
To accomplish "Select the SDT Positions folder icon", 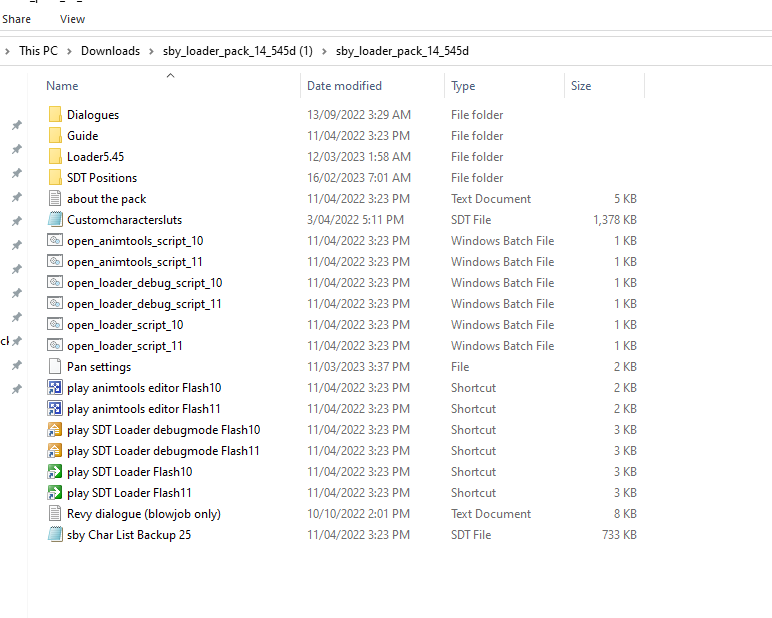I will pos(55,178).
